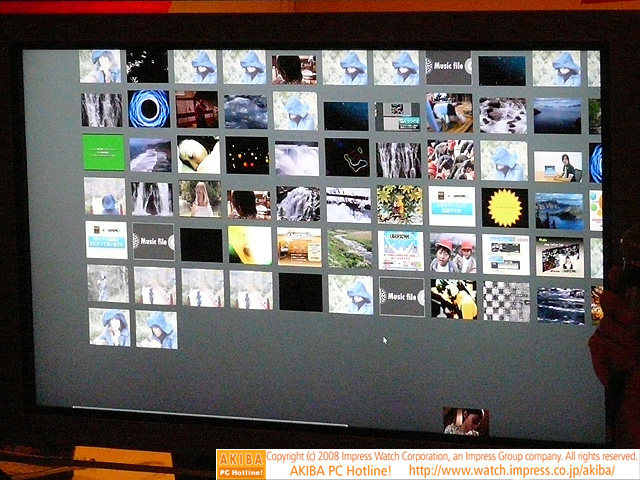Click the Music file thumbnail in the sixth row
The width and height of the screenshot is (640, 480).
pyautogui.click(x=402, y=297)
